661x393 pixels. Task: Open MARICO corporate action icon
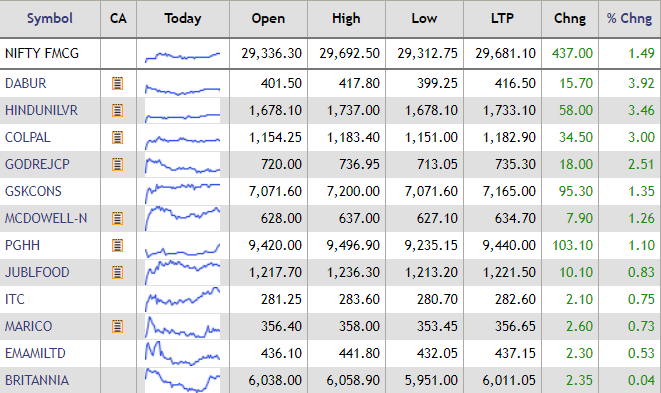[117, 326]
